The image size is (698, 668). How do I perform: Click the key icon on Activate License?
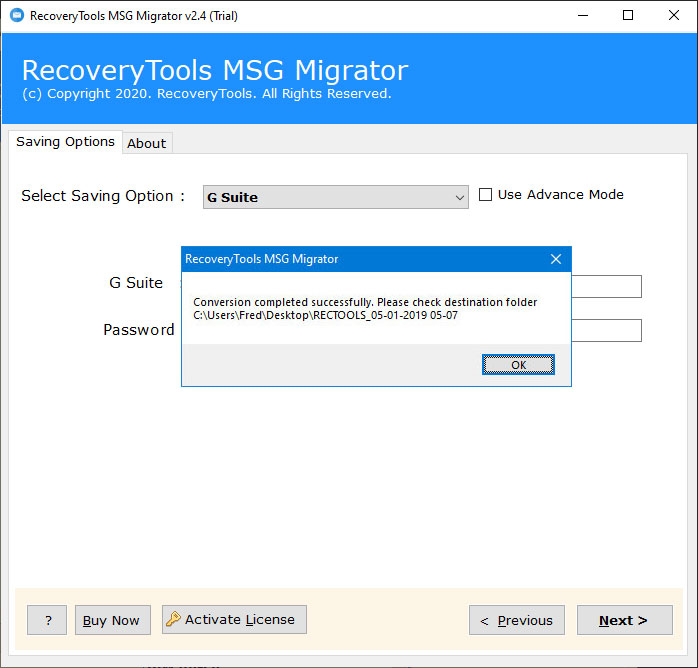tap(173, 619)
